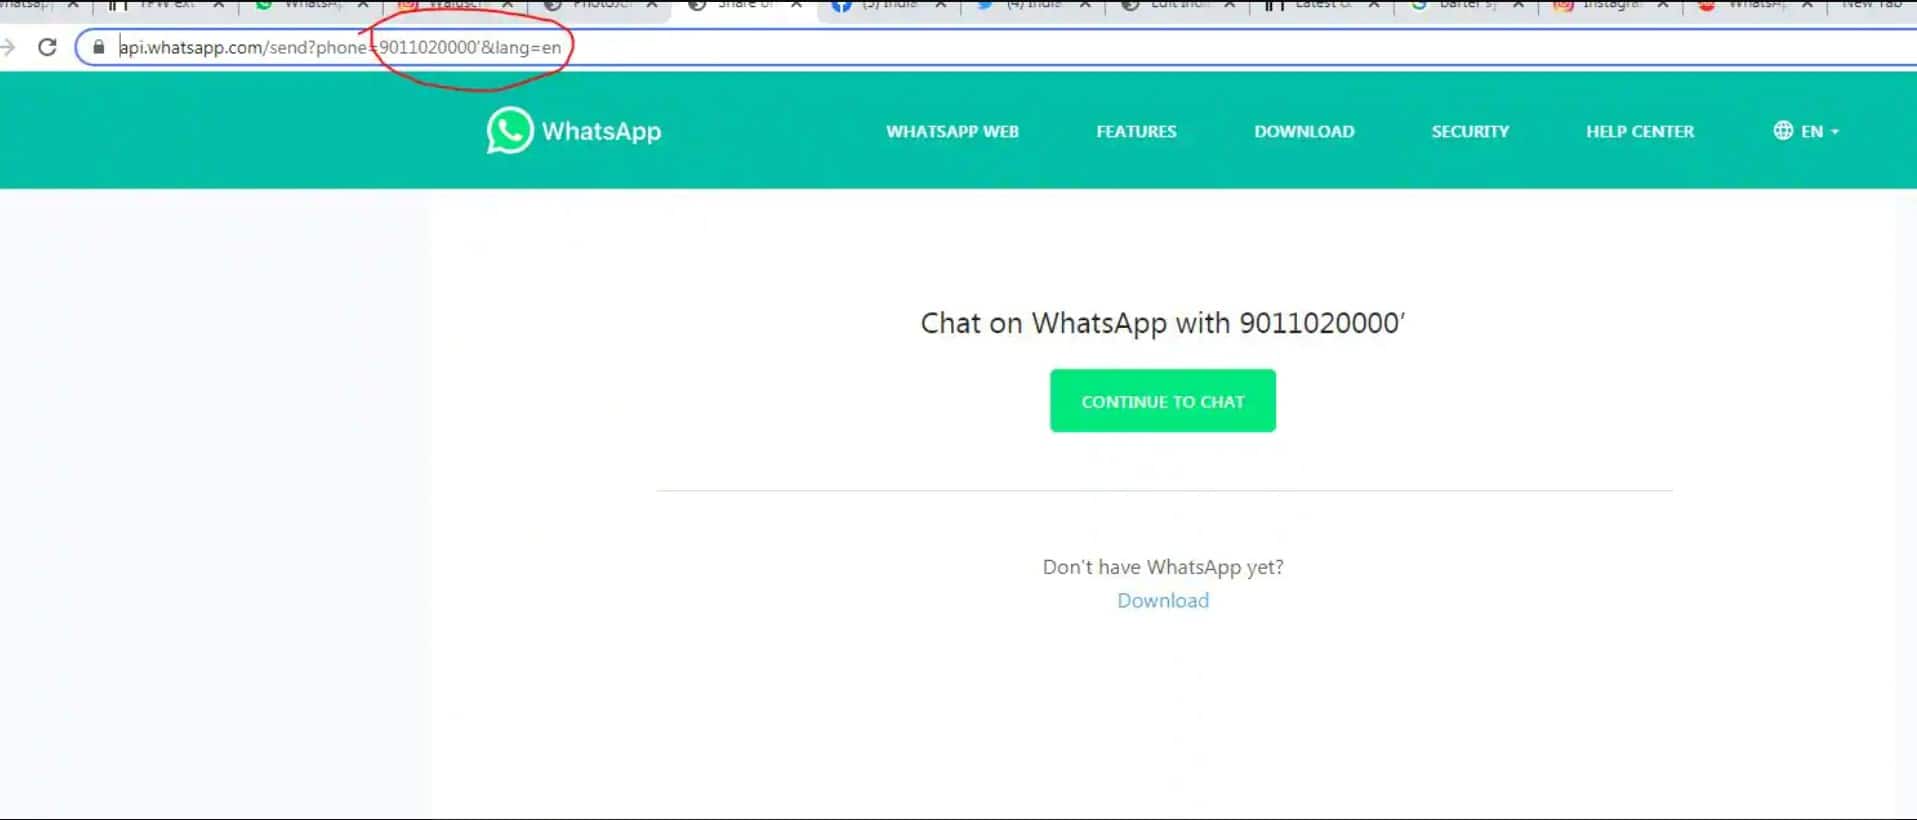1917x820 pixels.
Task: Click the globe language icon
Action: point(1783,130)
